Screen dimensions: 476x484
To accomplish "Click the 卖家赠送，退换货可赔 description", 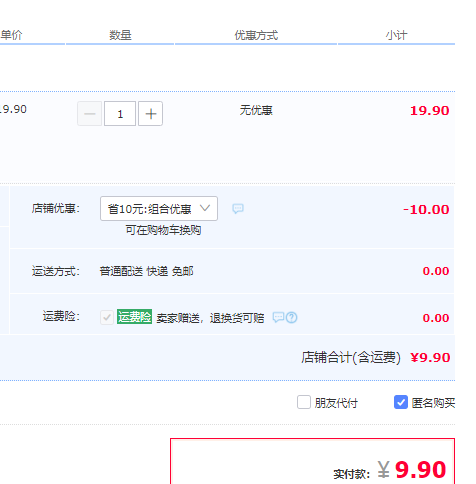I will 210,318.
